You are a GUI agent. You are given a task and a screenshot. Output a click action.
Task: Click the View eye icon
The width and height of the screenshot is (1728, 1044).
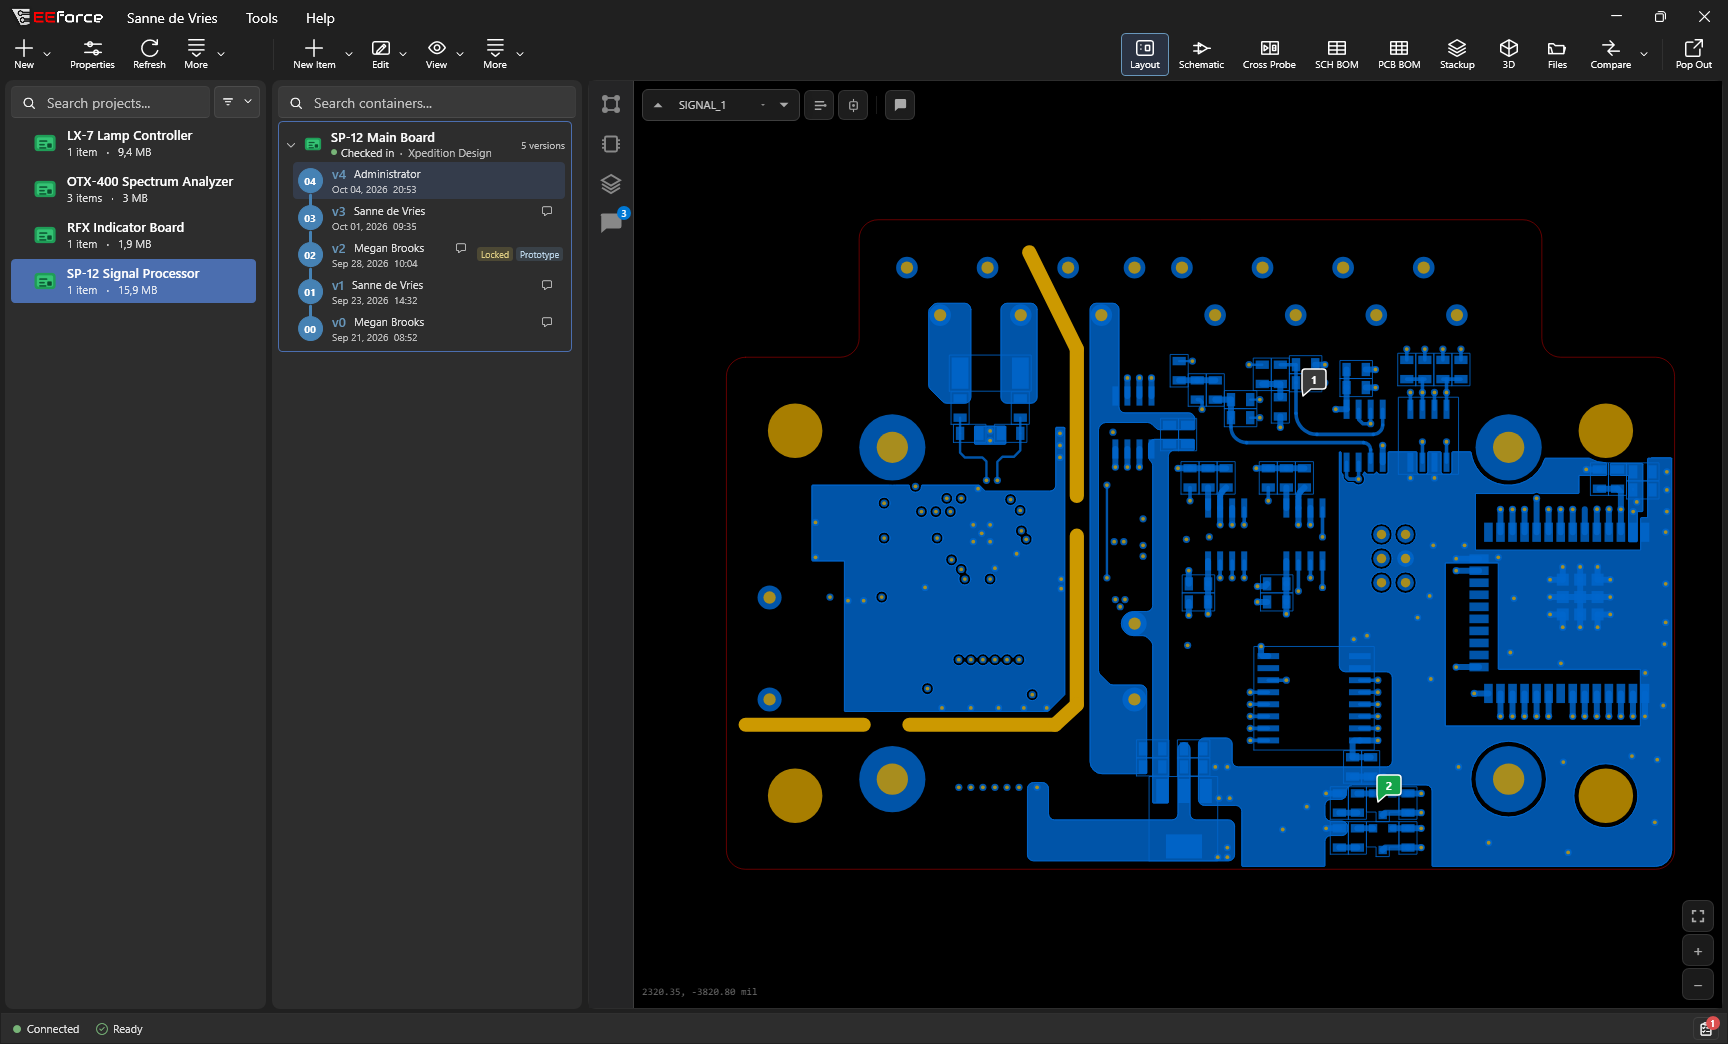tap(437, 48)
